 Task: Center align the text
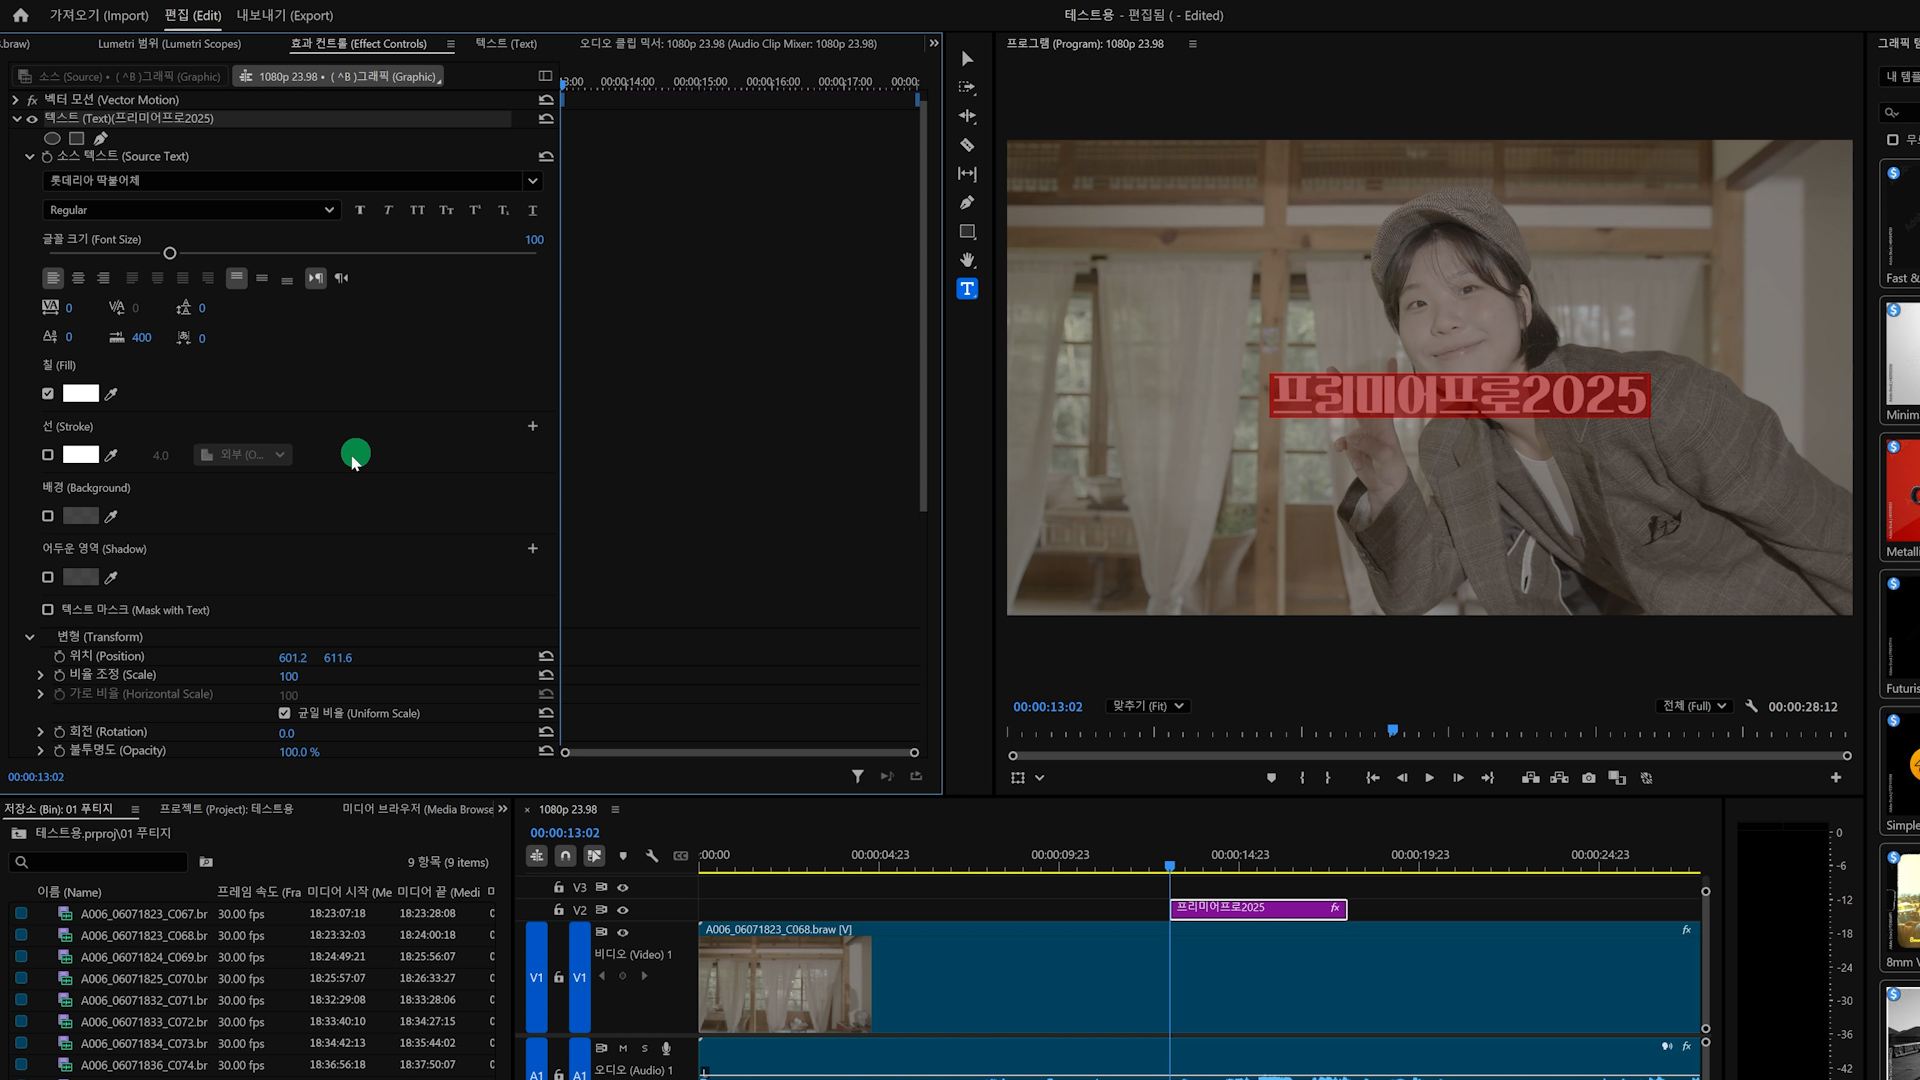78,278
